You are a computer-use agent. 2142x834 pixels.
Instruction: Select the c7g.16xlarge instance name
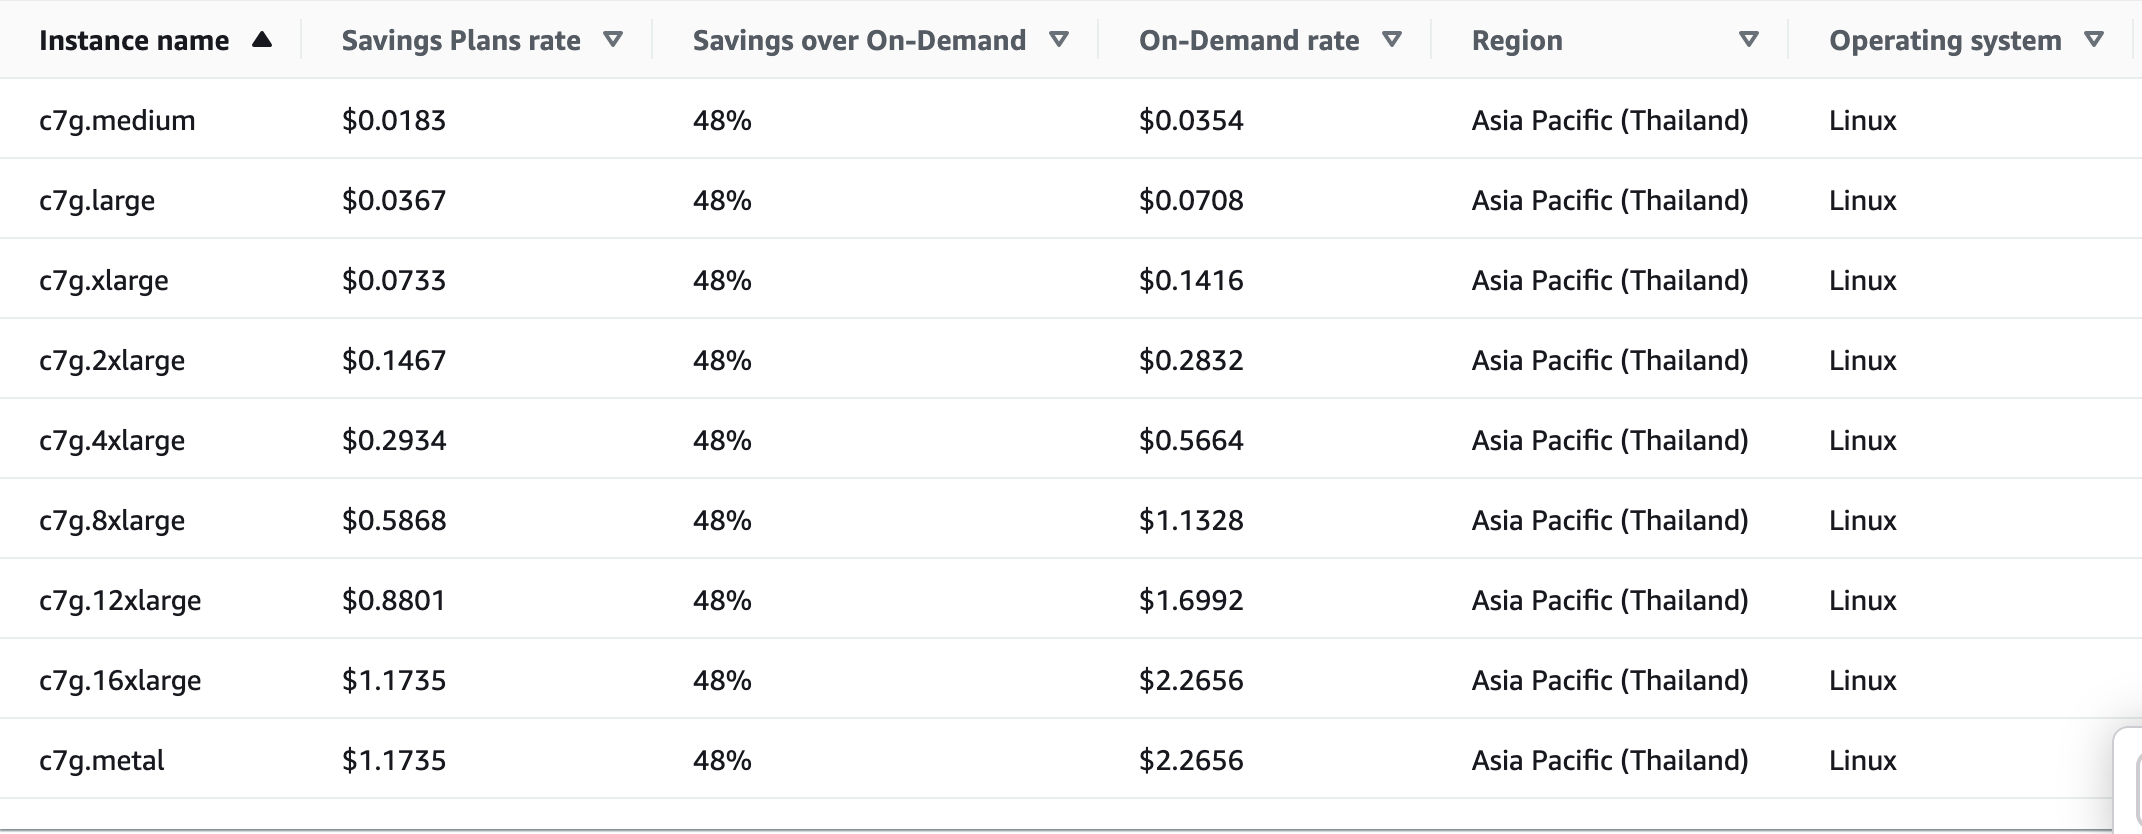pos(120,681)
